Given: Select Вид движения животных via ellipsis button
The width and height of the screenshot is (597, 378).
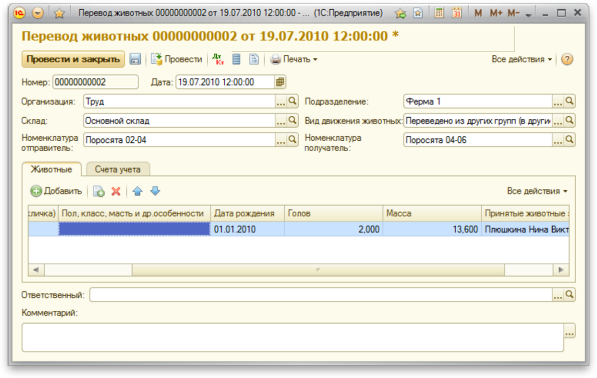Looking at the screenshot, I should pyautogui.click(x=558, y=121).
